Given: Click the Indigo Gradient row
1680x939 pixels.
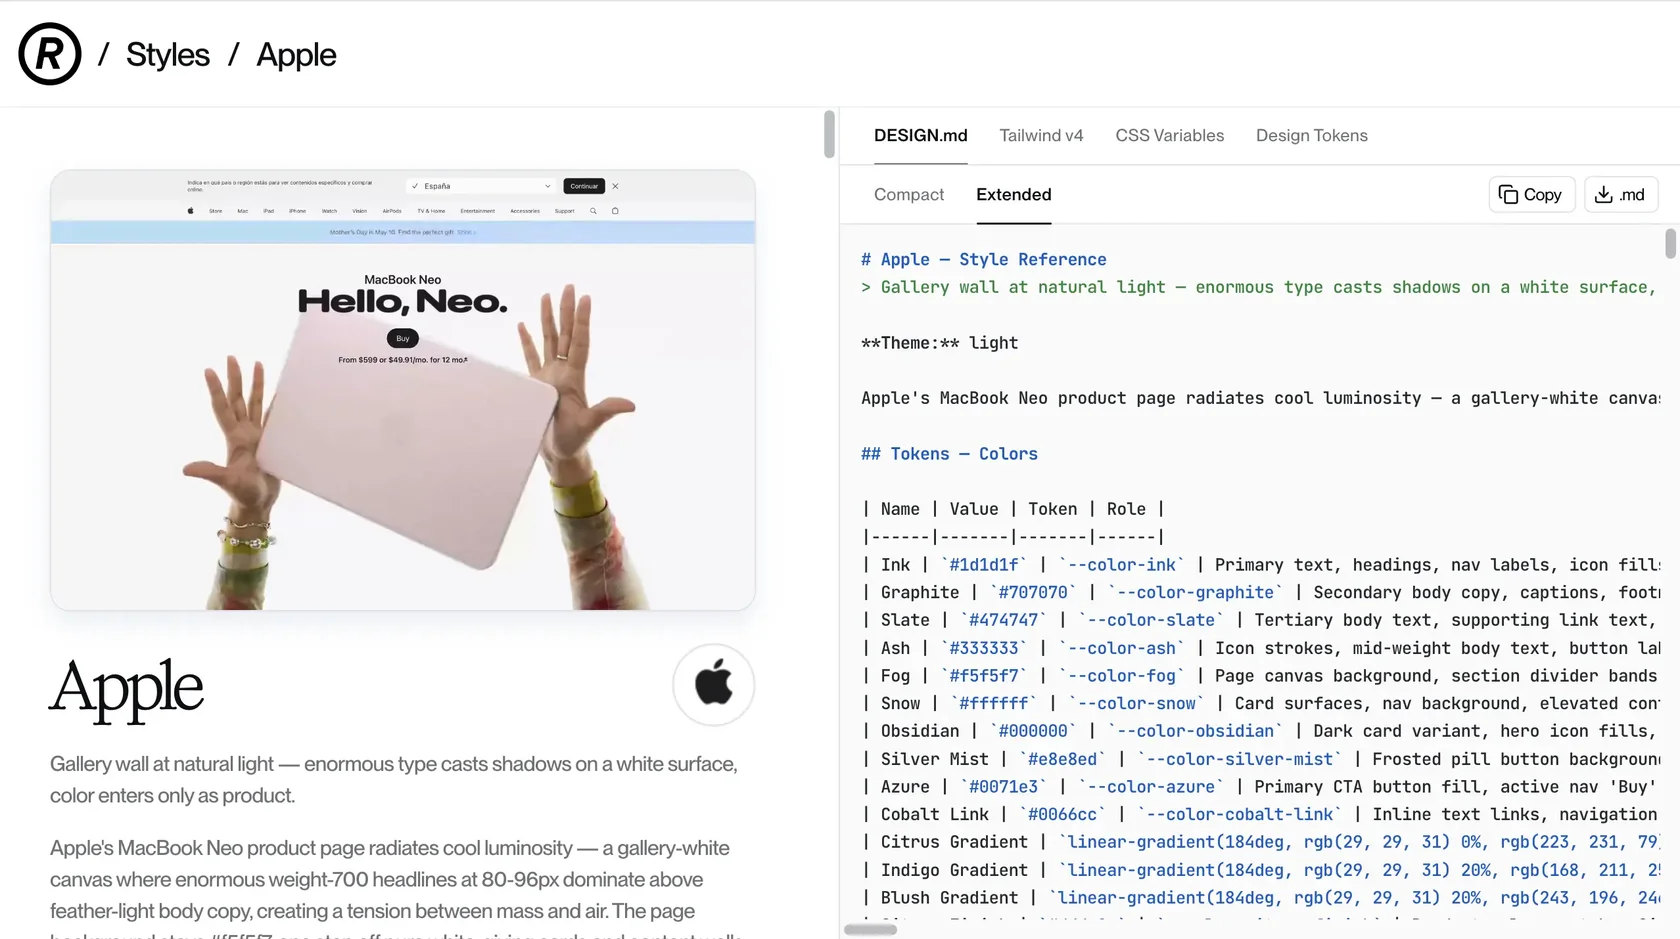Looking at the screenshot, I should (1260, 871).
